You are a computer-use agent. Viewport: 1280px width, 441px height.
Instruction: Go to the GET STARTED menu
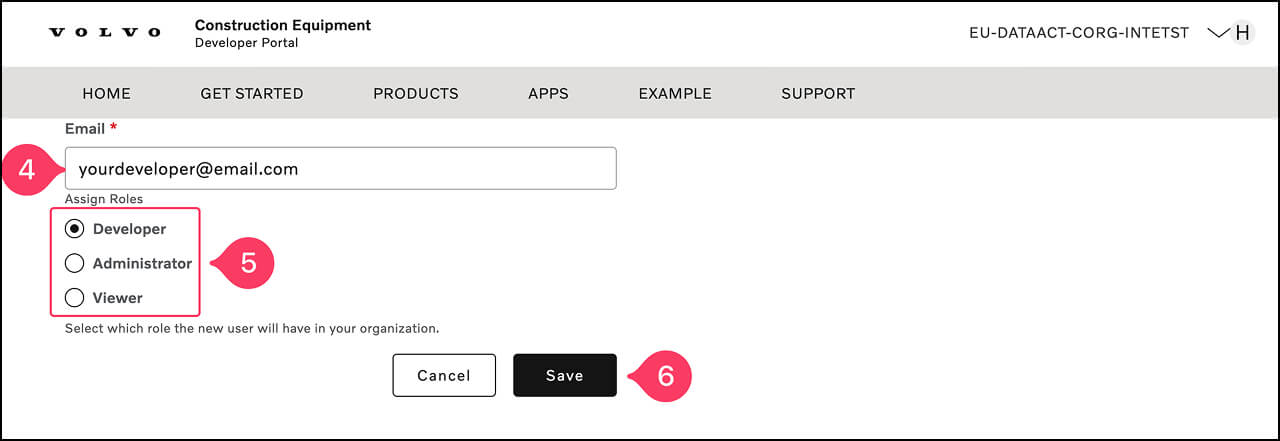pos(252,94)
